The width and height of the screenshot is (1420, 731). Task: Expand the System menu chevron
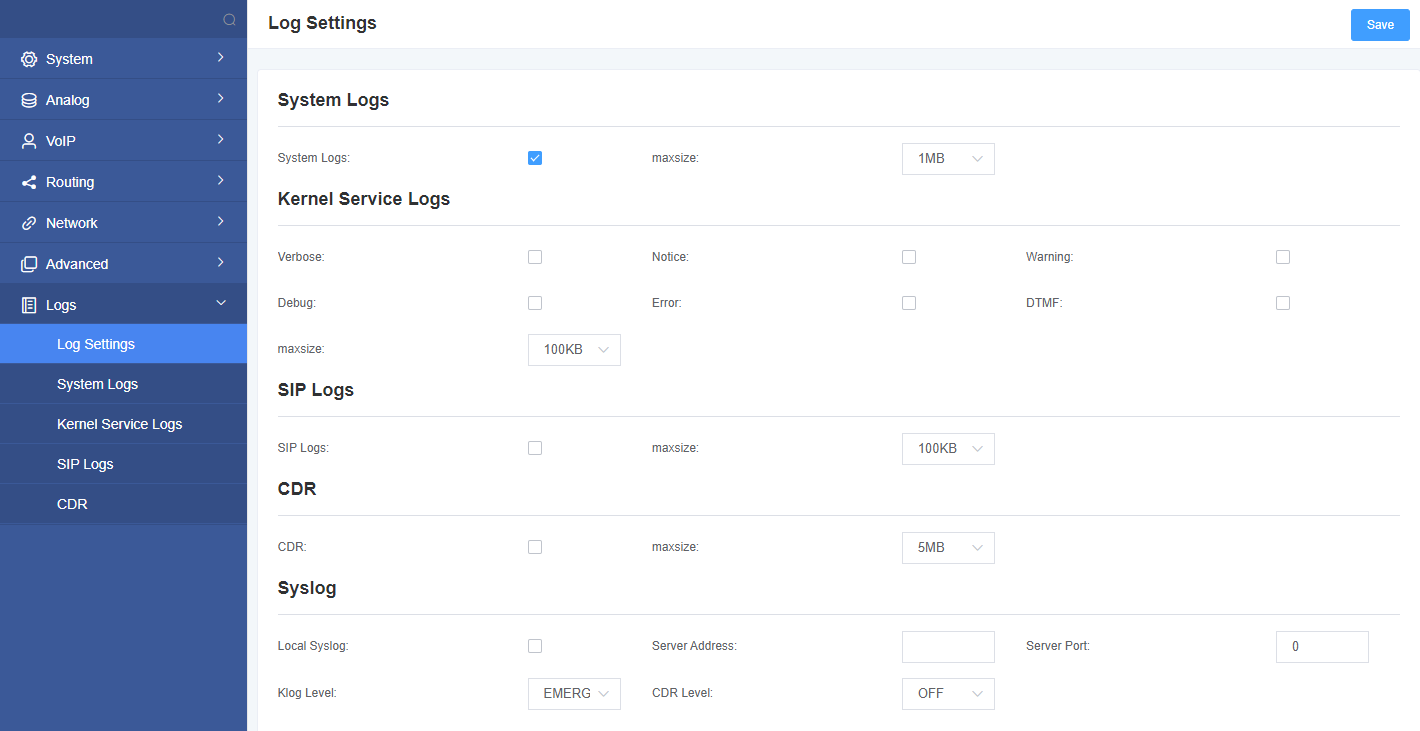tap(220, 58)
